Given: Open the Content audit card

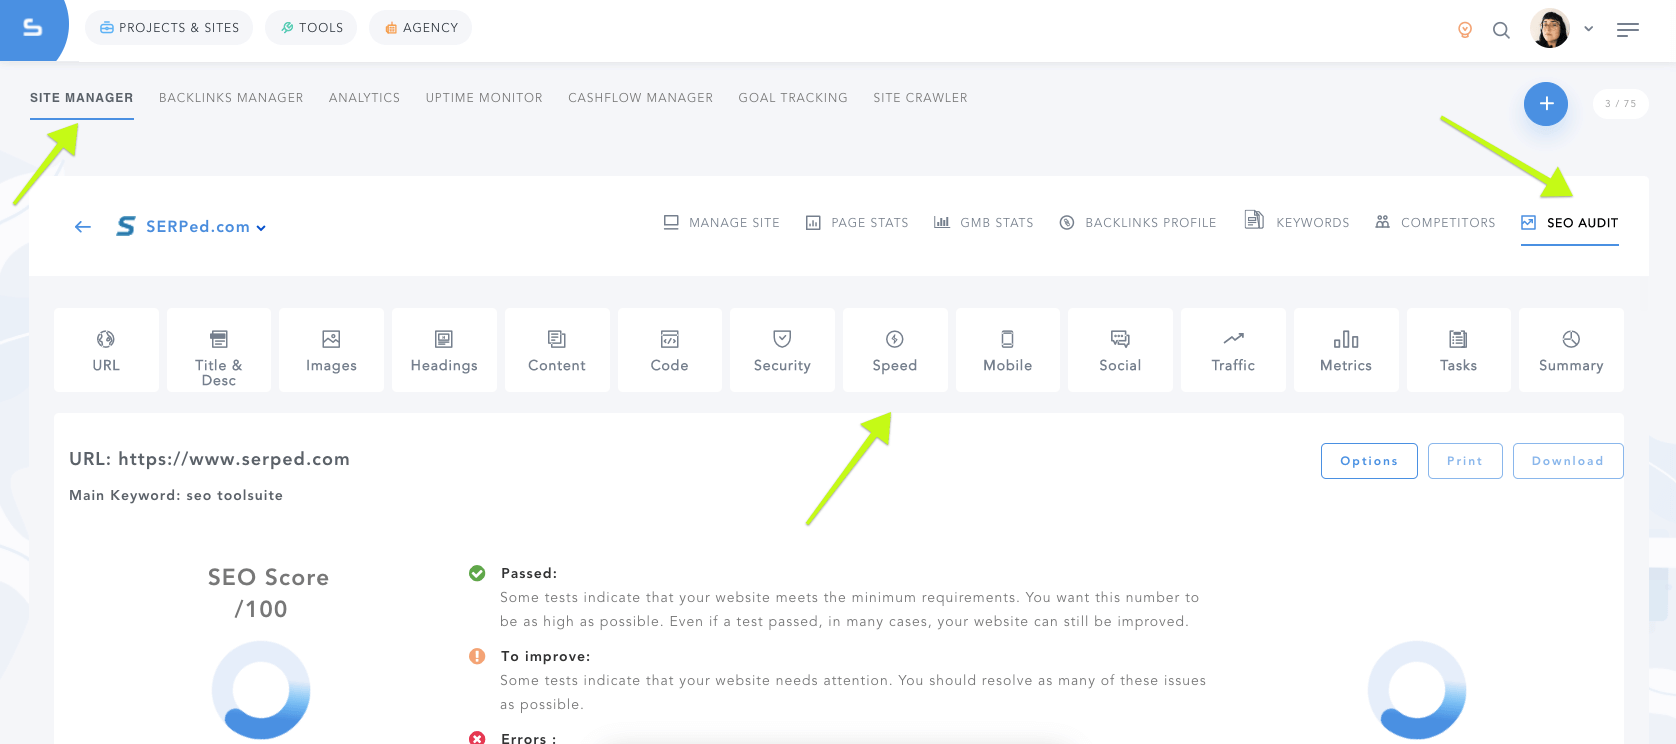Looking at the screenshot, I should pos(557,350).
